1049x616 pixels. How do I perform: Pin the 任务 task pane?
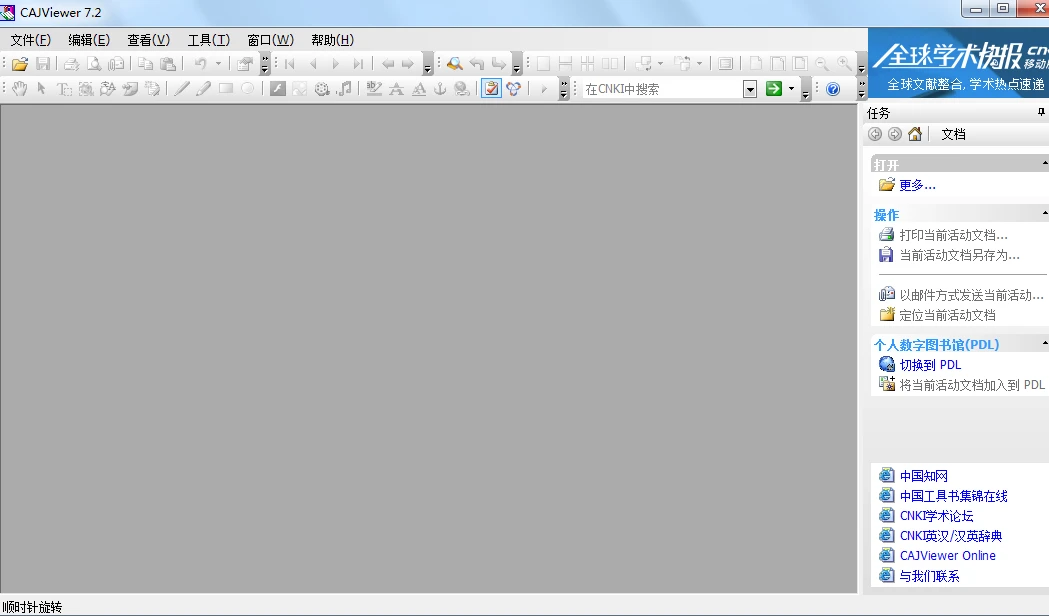1041,112
